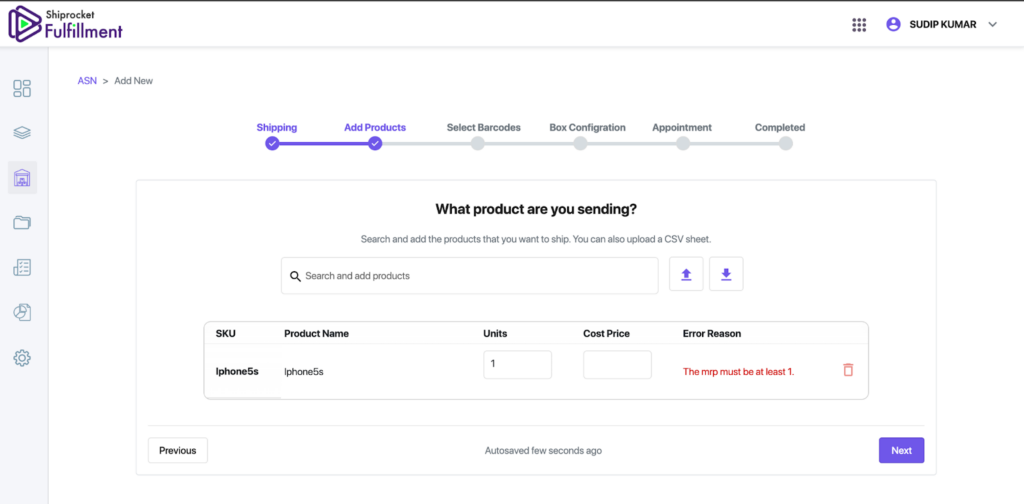This screenshot has width=1024, height=504.
Task: Open the settings gear in sidebar
Action: [x=22, y=358]
